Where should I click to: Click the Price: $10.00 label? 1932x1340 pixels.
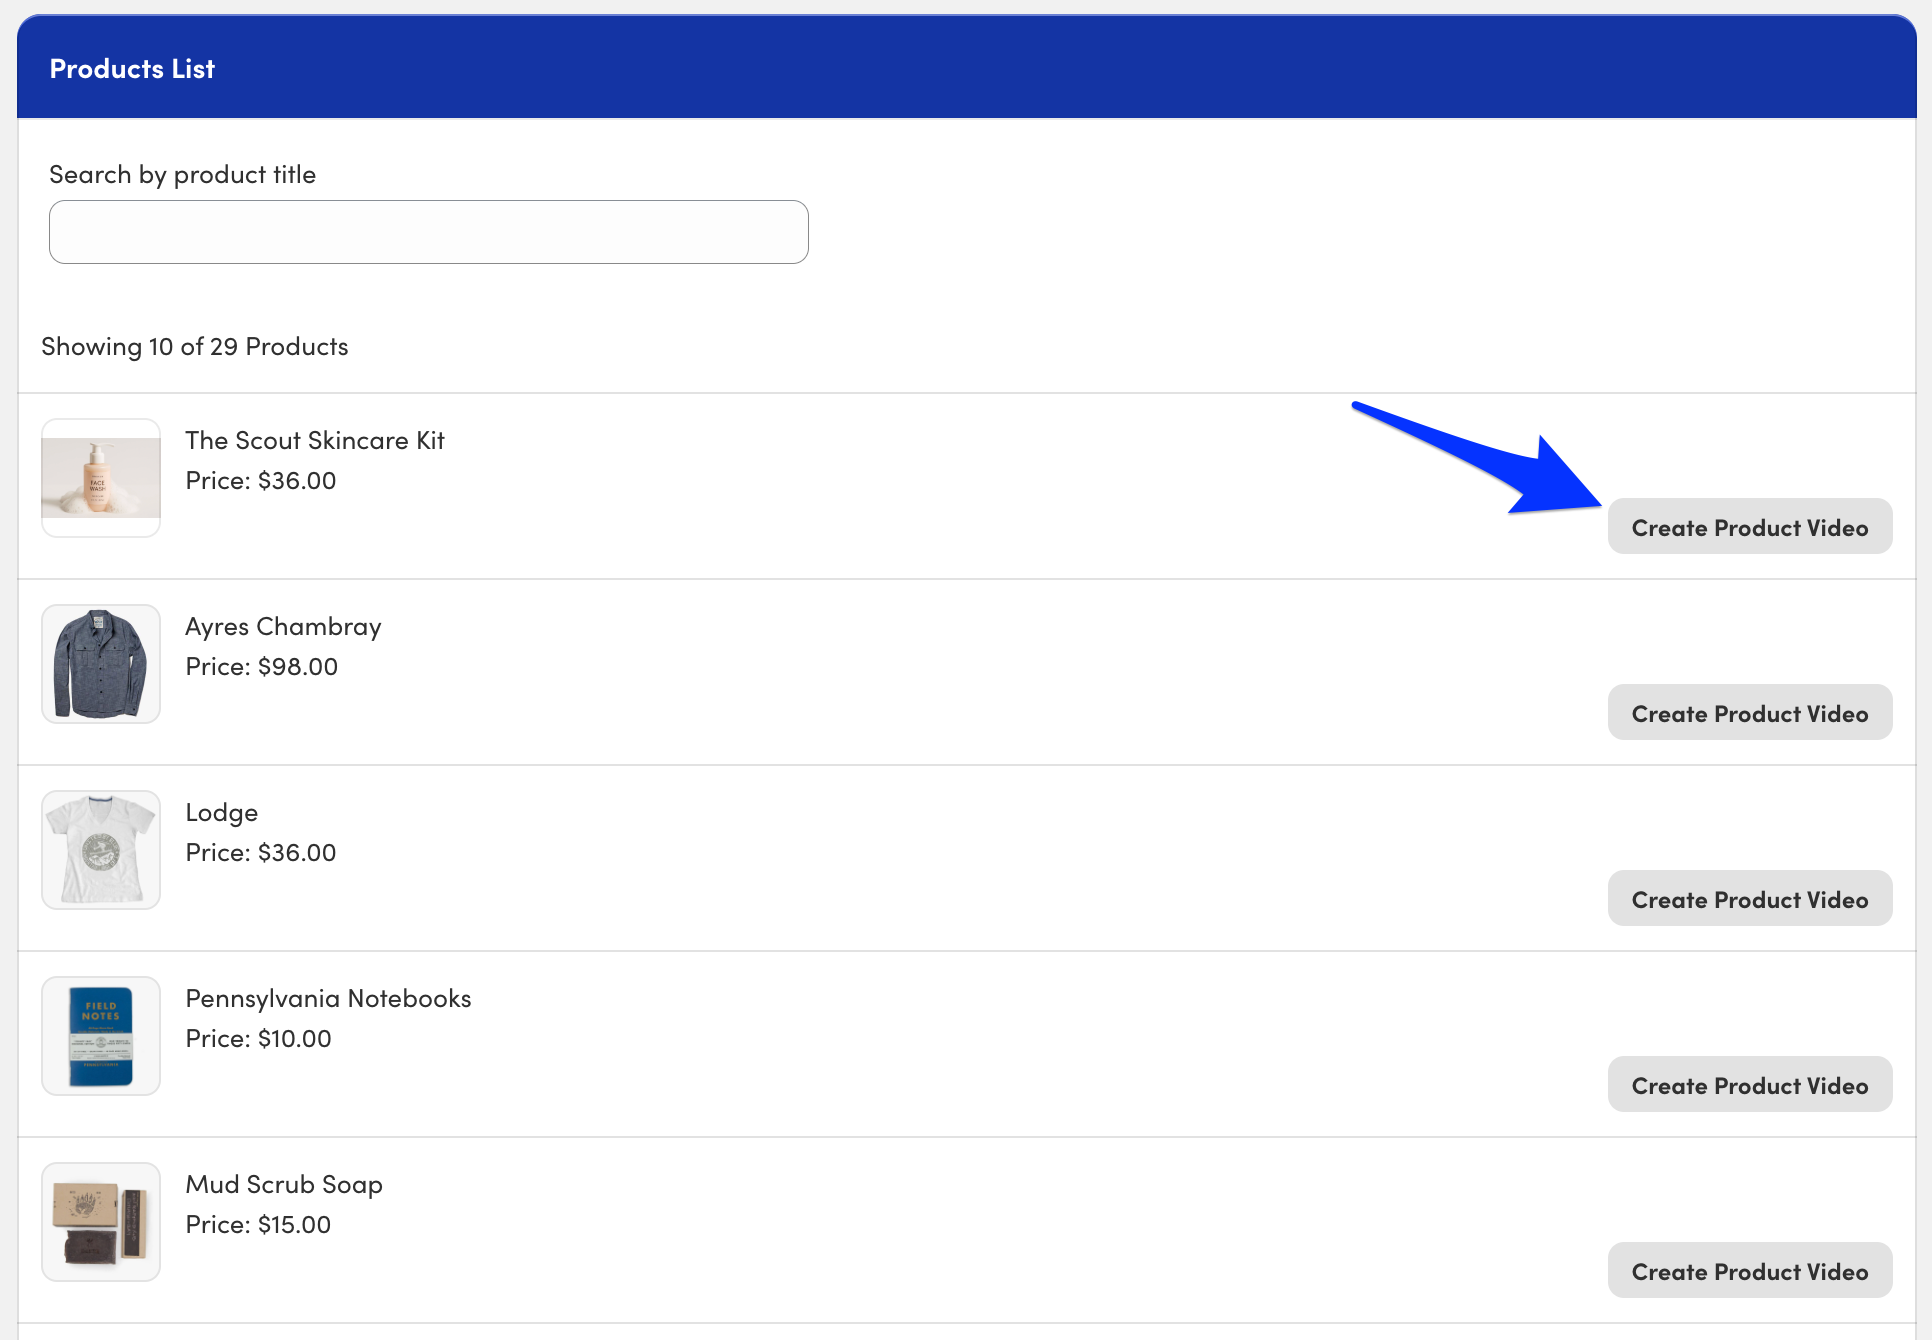click(x=258, y=1038)
